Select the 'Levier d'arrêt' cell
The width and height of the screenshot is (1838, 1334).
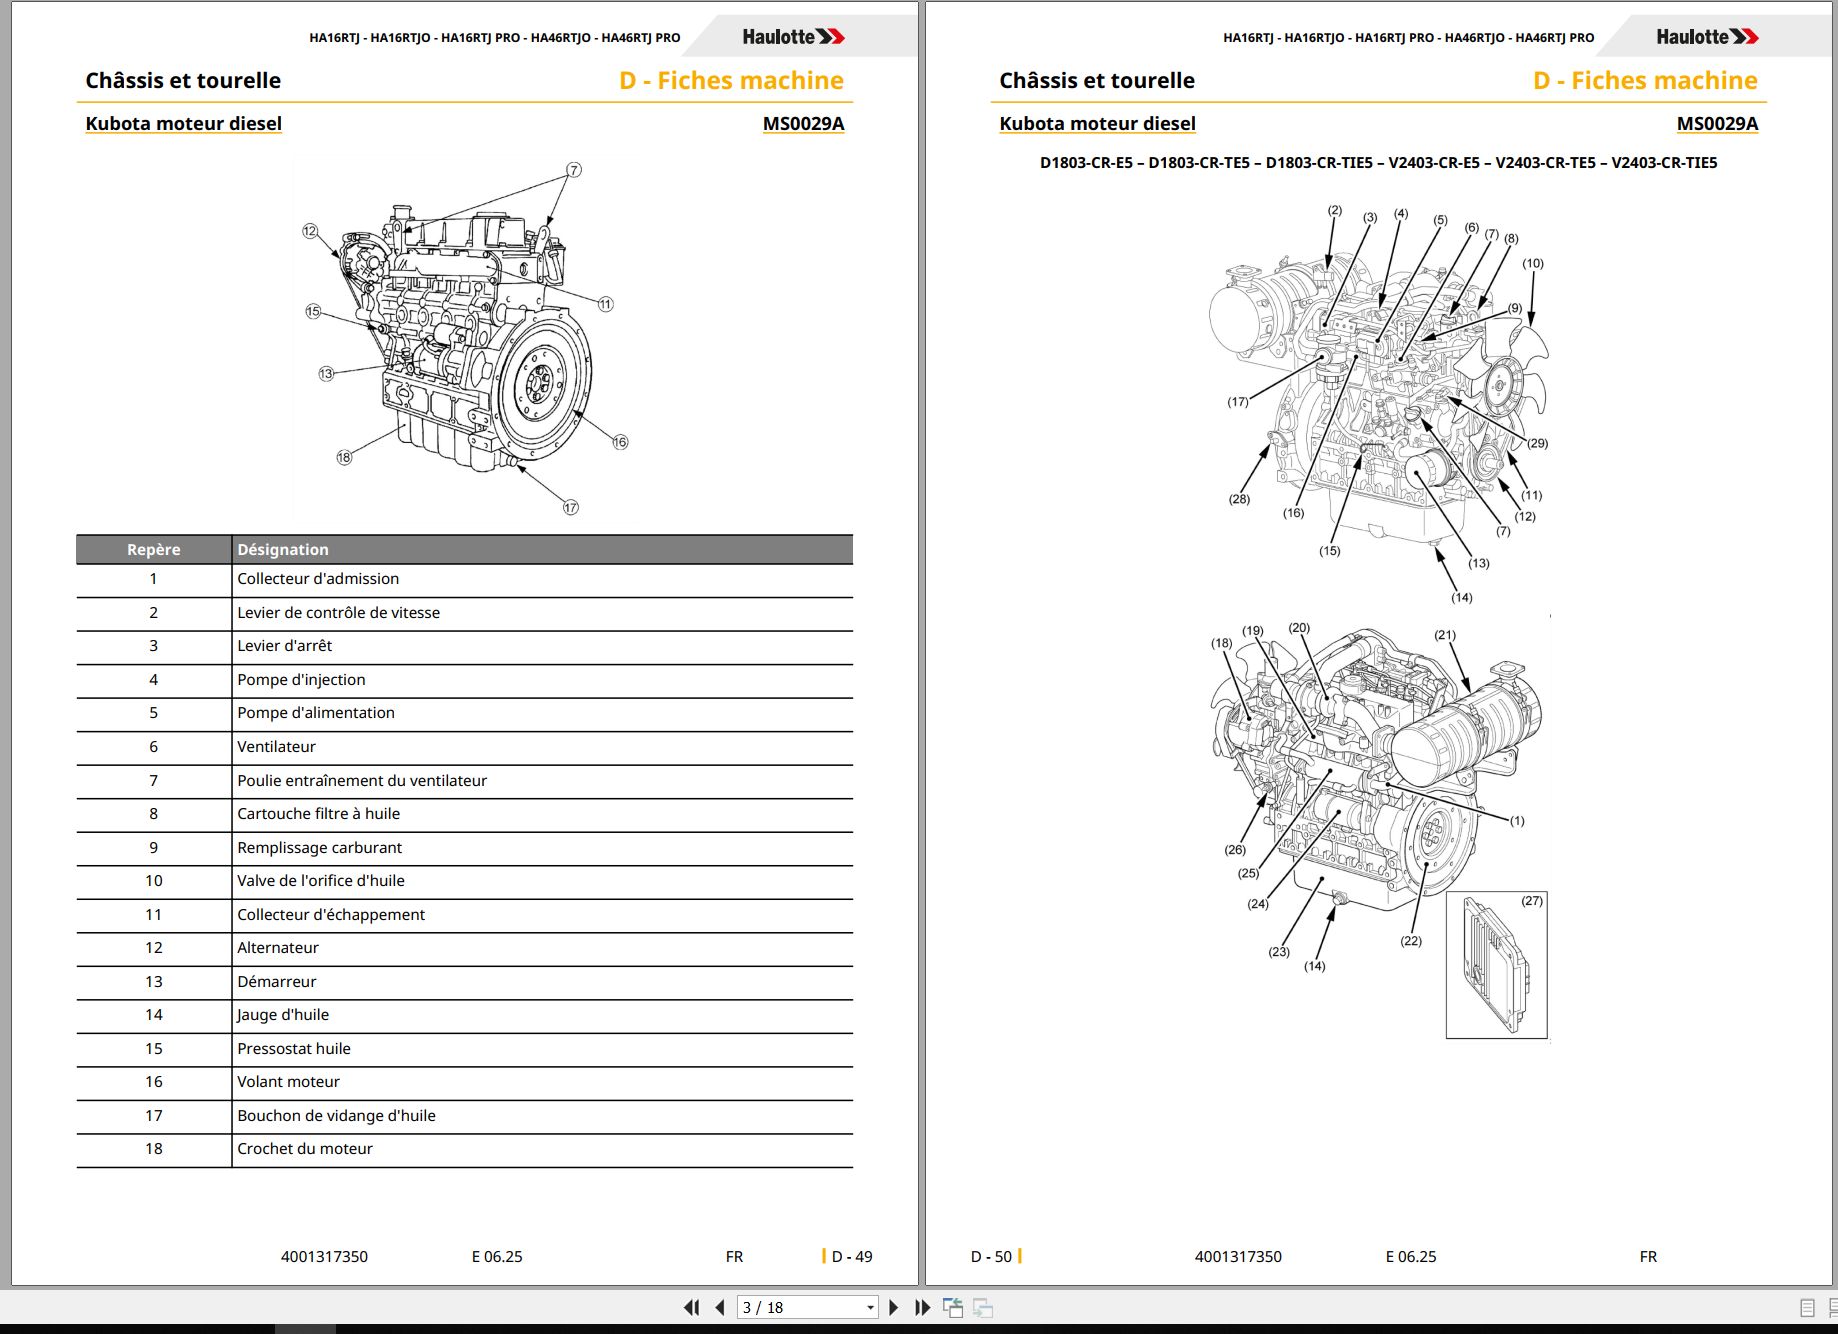coord(542,646)
